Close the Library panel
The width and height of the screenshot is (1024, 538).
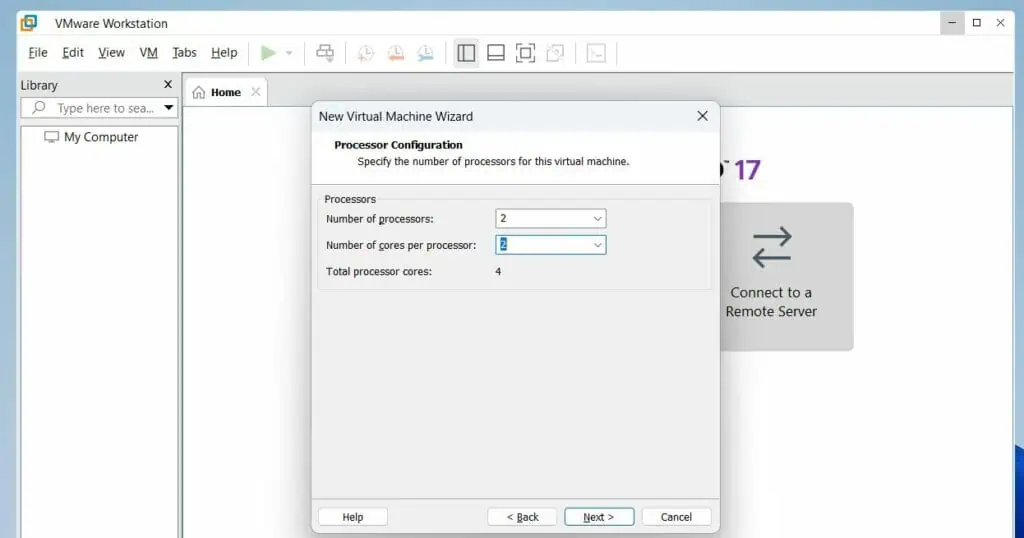pos(168,84)
